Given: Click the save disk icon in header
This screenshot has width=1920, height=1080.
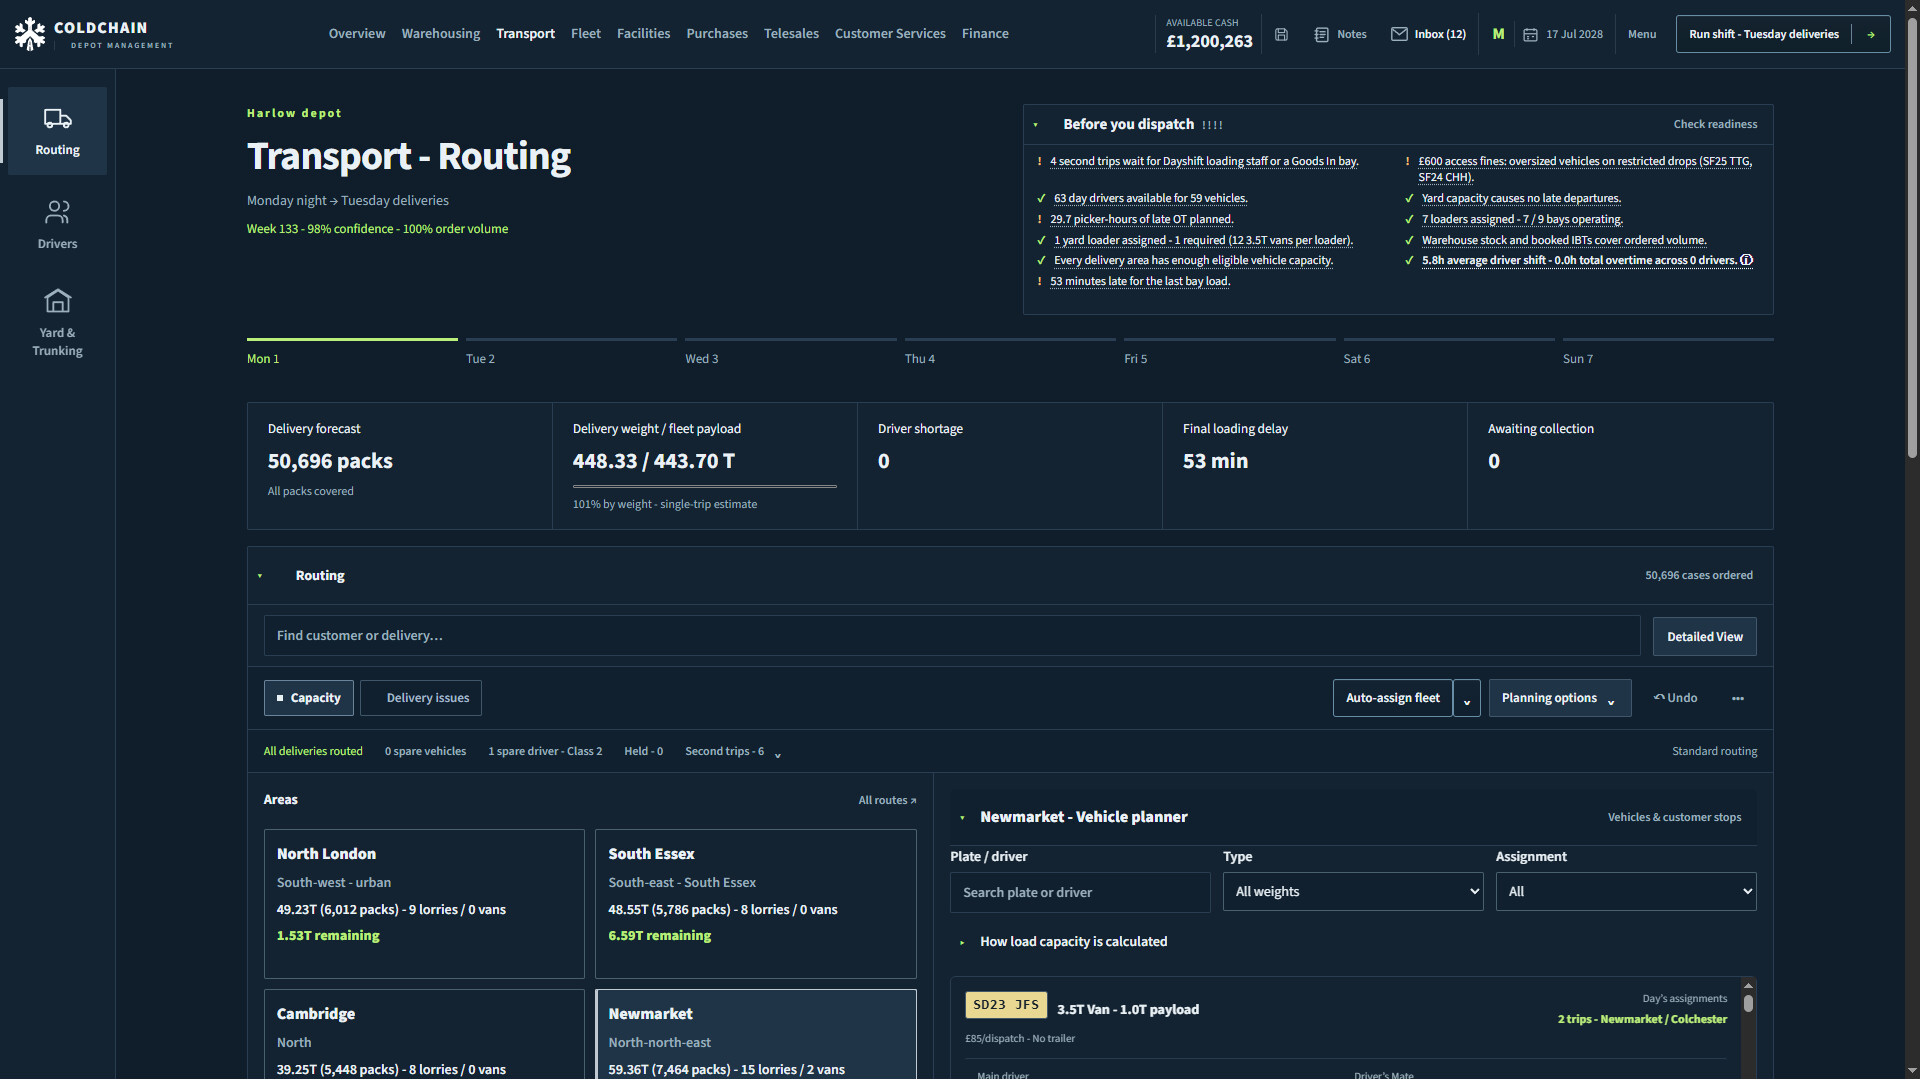Looking at the screenshot, I should 1281,34.
